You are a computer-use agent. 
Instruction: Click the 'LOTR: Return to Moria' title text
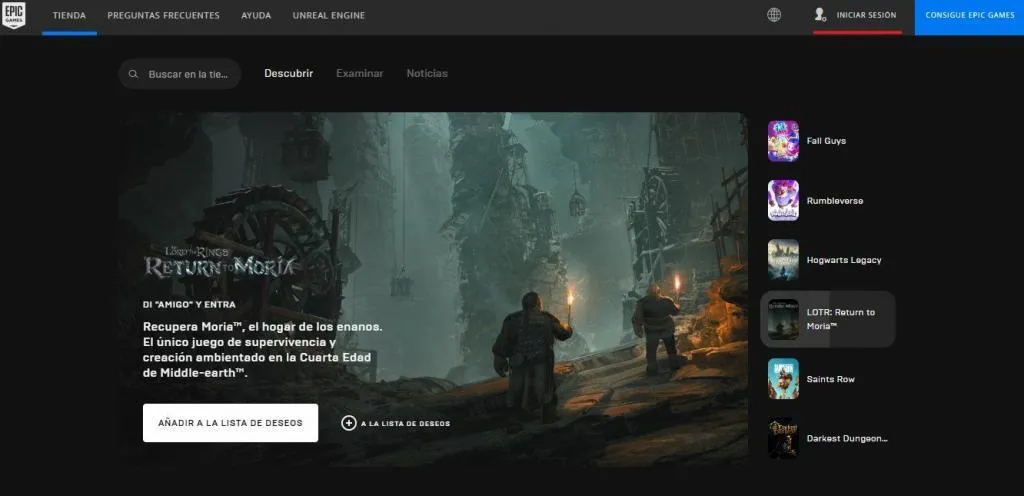coord(840,319)
